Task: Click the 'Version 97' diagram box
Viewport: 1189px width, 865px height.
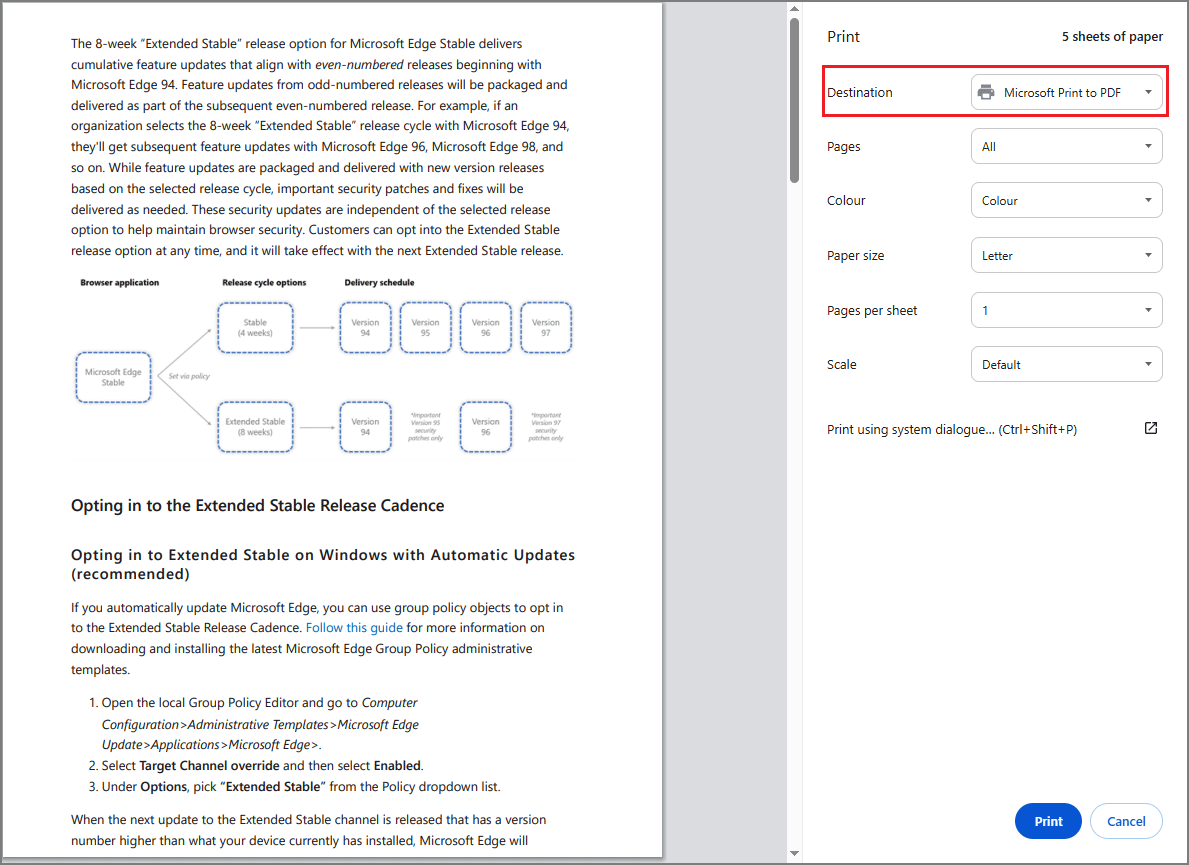Action: 546,328
